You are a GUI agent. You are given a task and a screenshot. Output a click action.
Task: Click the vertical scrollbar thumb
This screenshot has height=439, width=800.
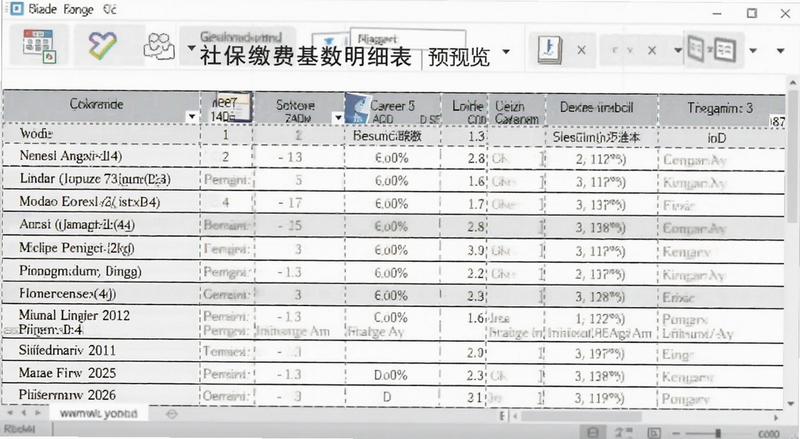(x=793, y=157)
